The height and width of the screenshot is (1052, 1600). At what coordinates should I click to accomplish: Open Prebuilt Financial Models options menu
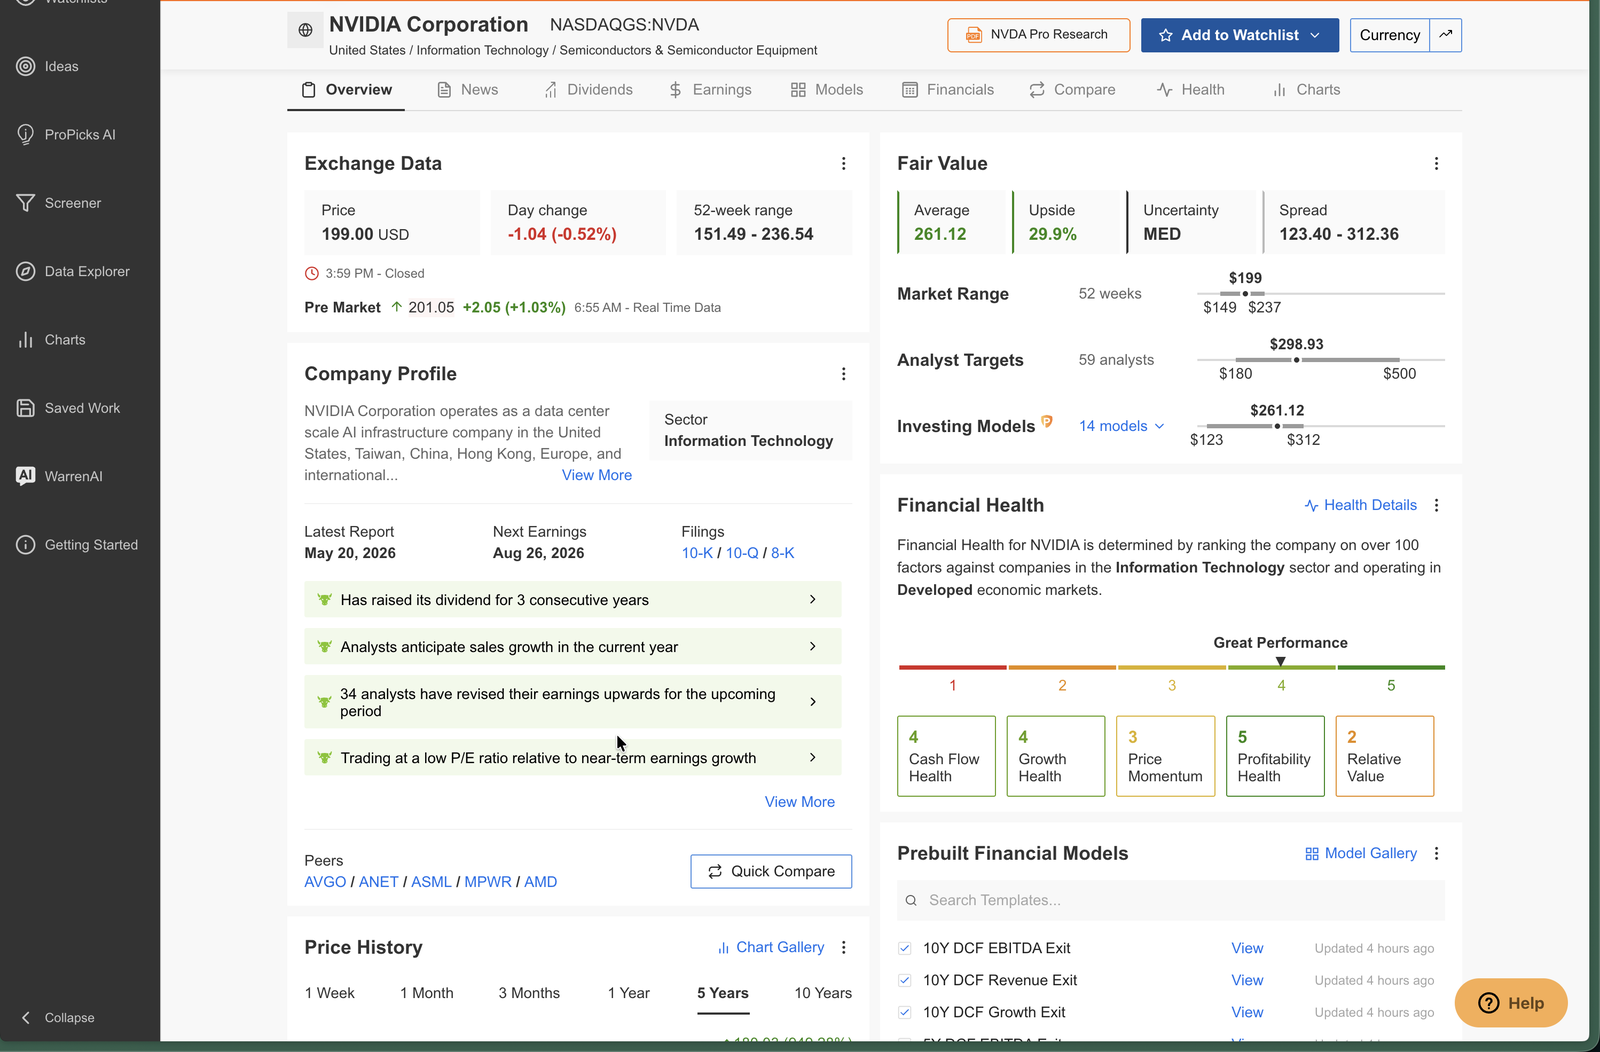[1436, 853]
